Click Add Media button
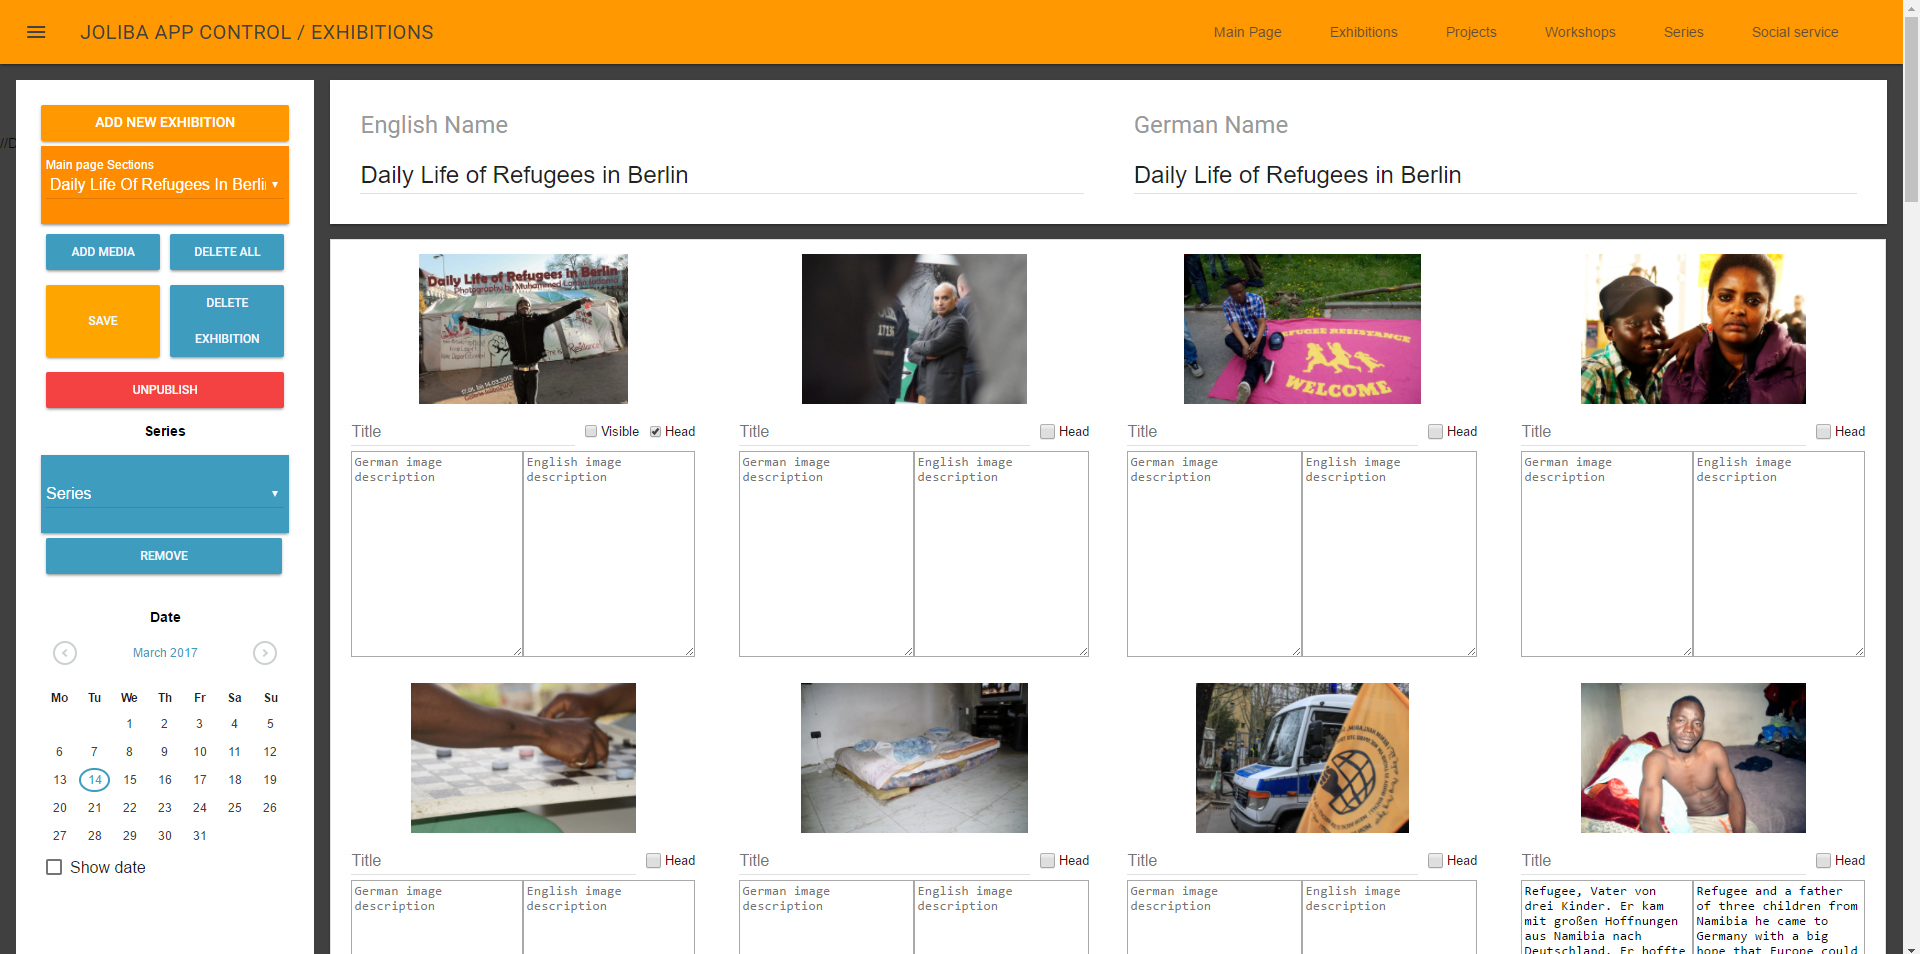 pos(103,252)
